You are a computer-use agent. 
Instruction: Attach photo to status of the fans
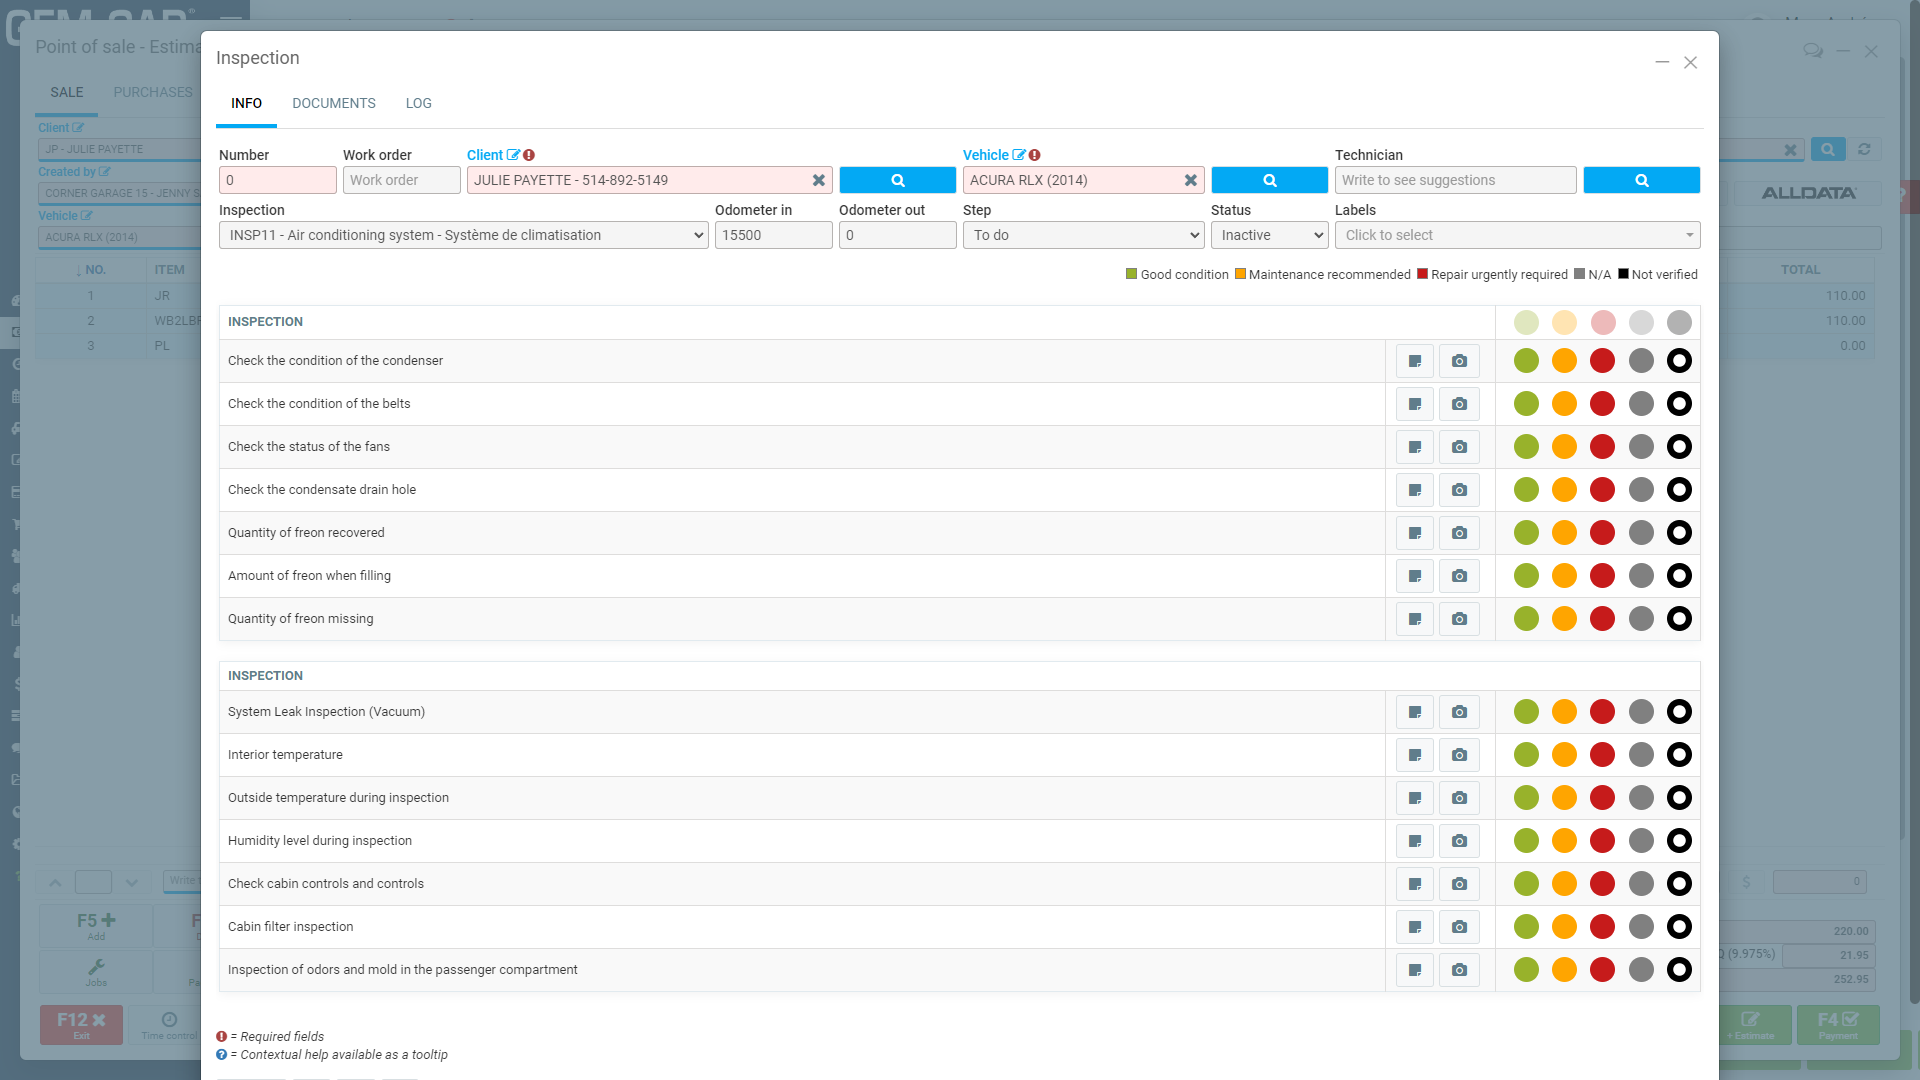coord(1459,447)
